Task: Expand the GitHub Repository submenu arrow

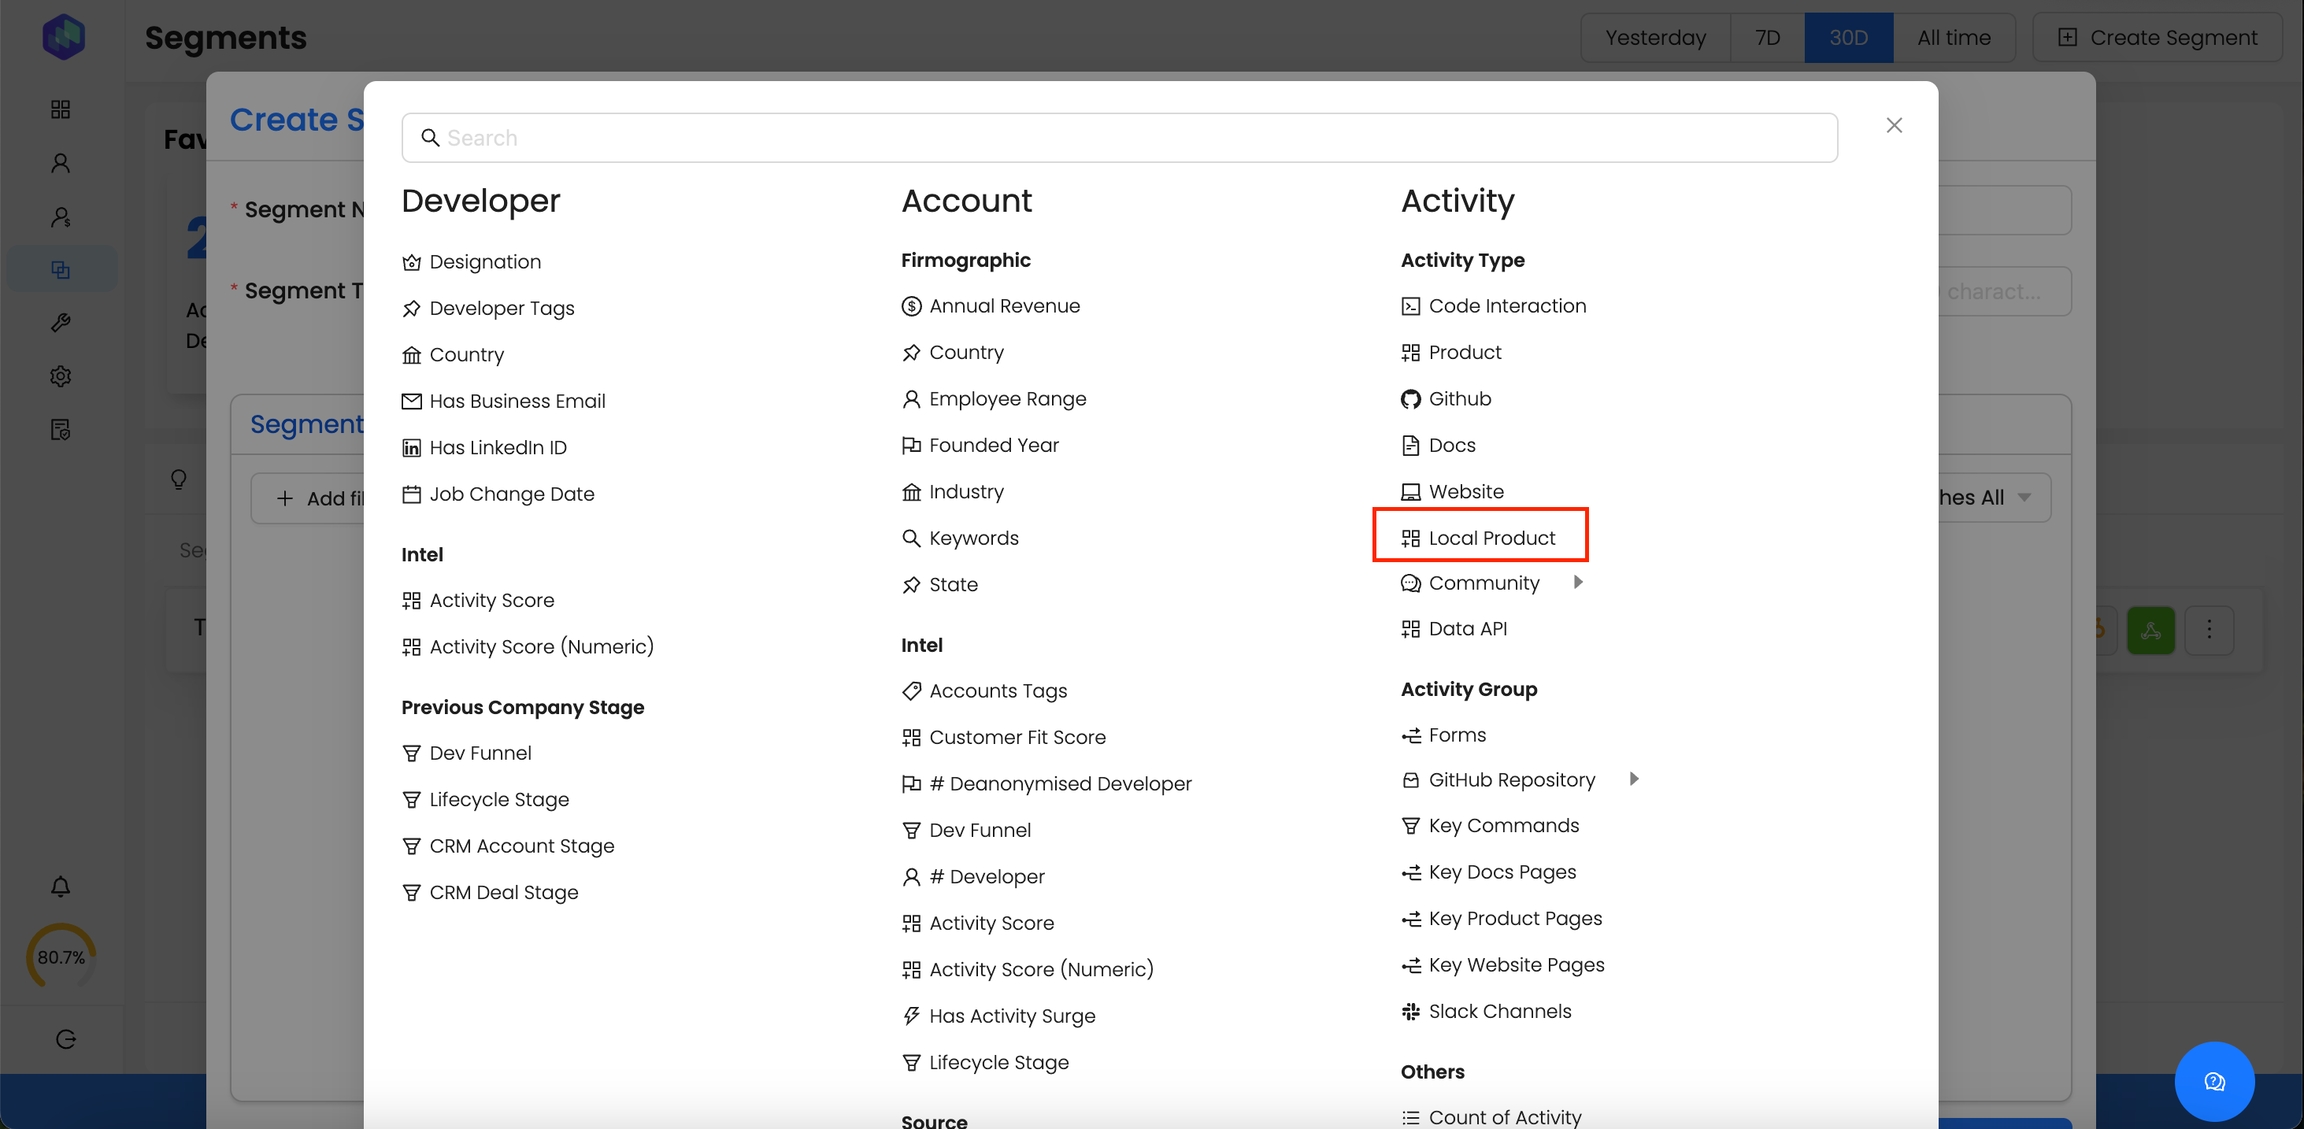Action: (1634, 779)
